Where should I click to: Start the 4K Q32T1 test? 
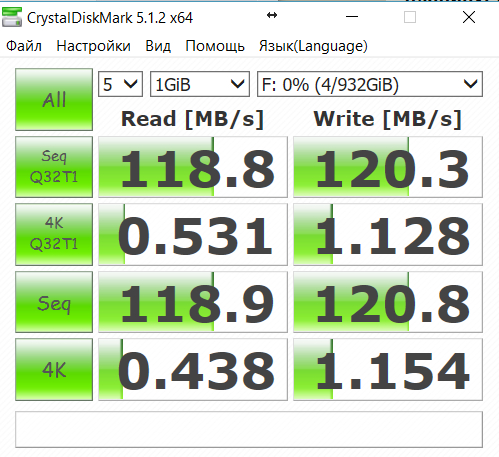click(54, 234)
